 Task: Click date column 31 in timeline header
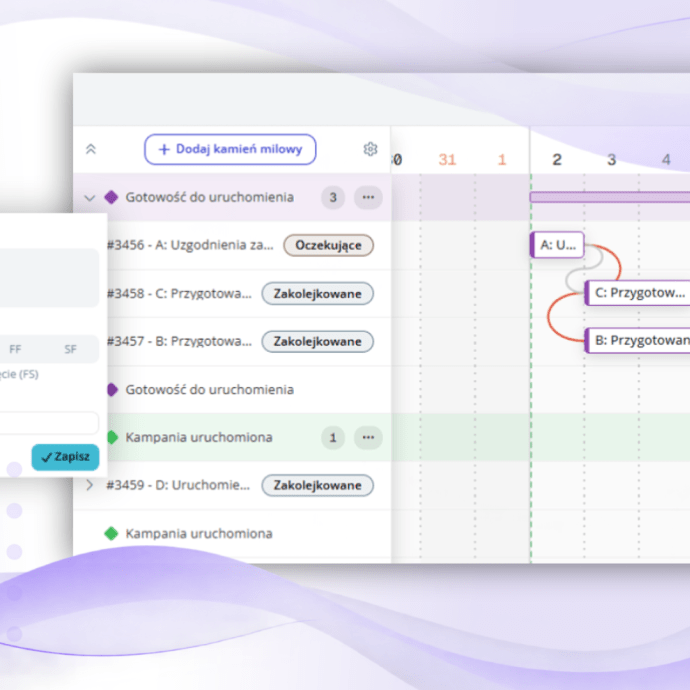coord(447,159)
